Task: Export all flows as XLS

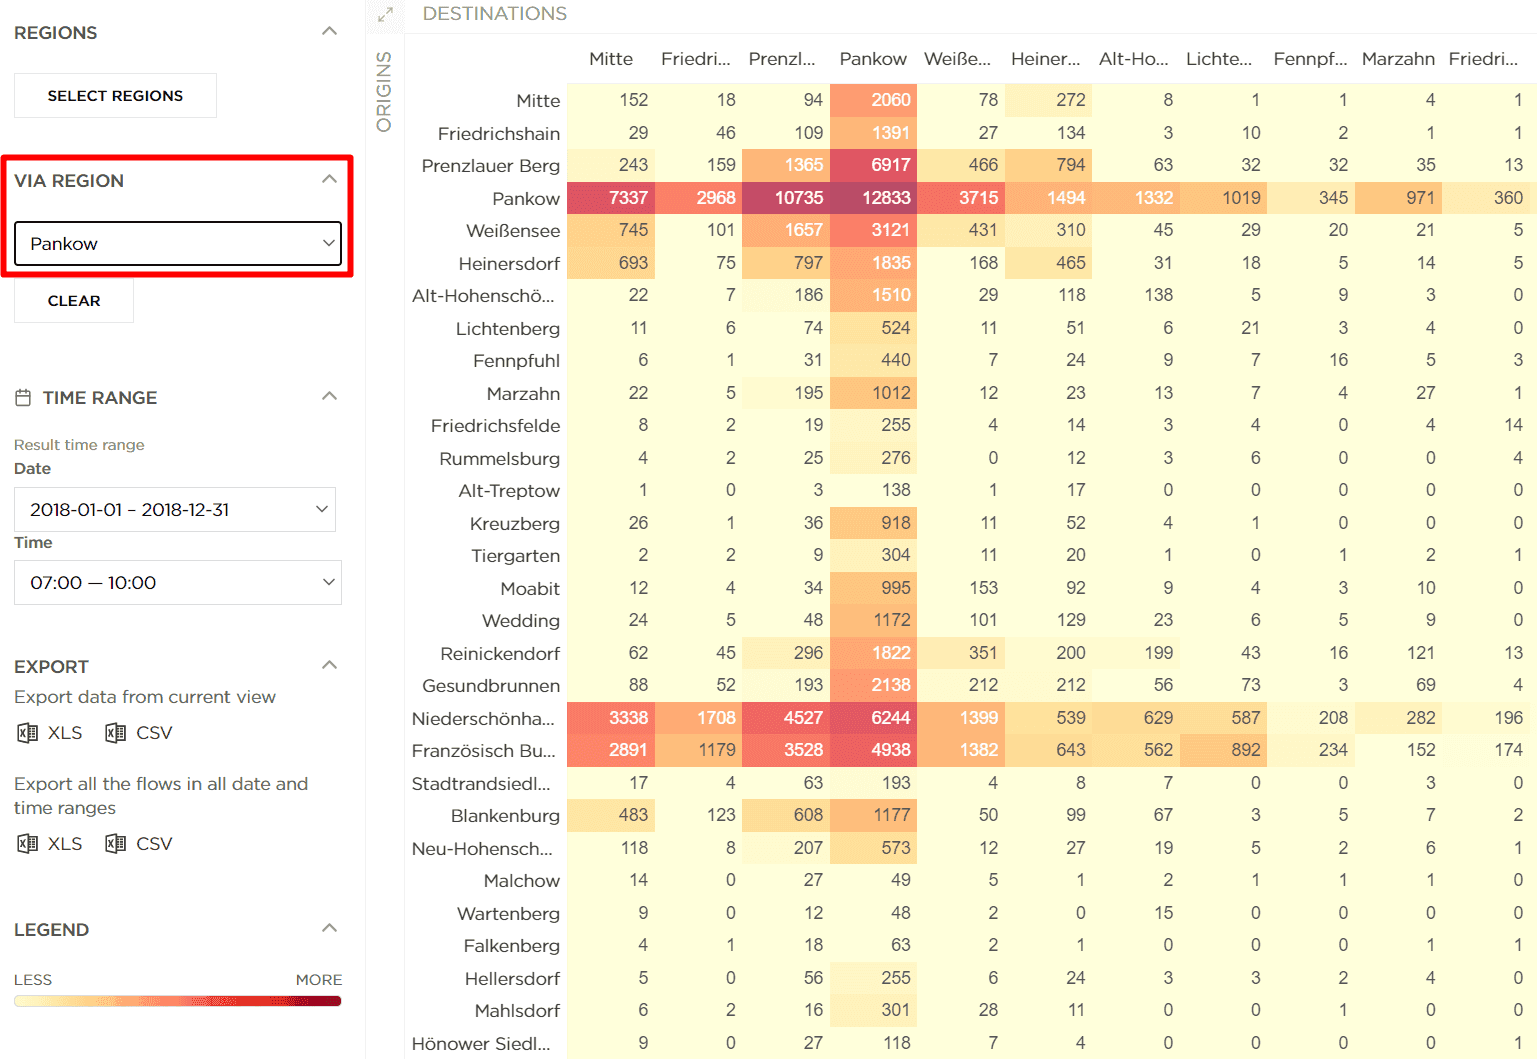Action: tap(50, 844)
